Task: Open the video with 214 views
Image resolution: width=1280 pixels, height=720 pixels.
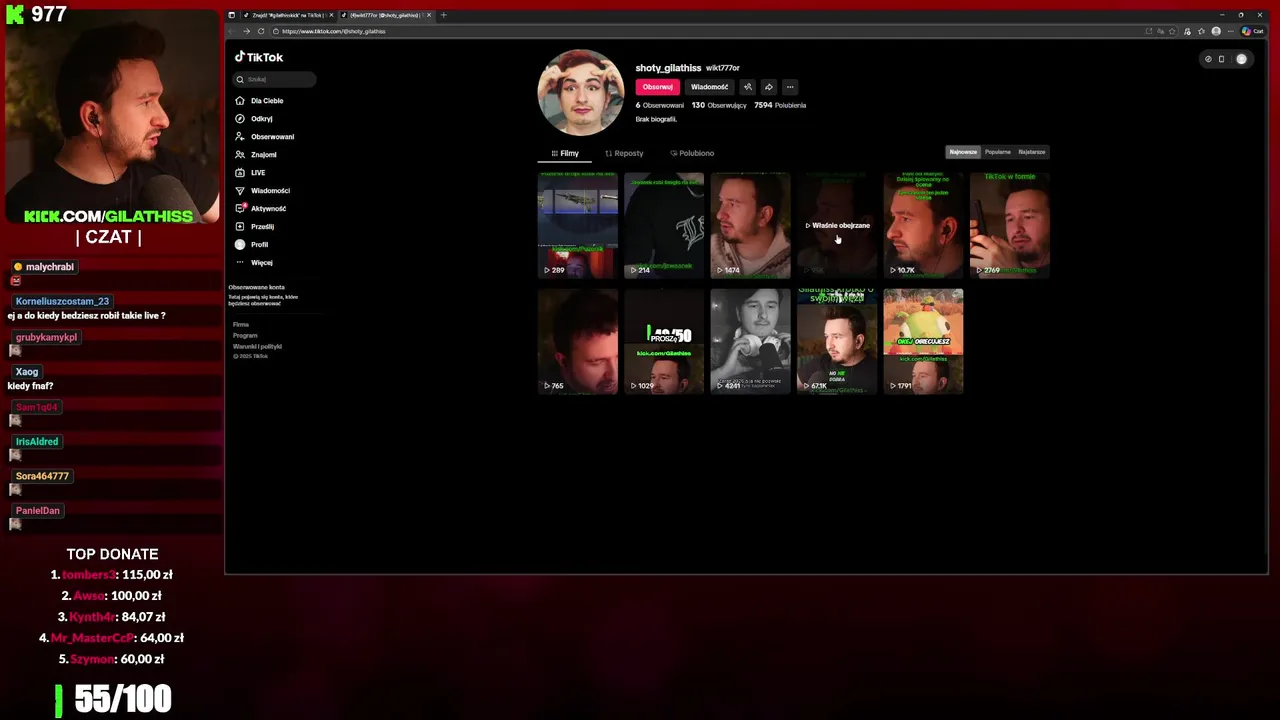Action: pos(664,225)
